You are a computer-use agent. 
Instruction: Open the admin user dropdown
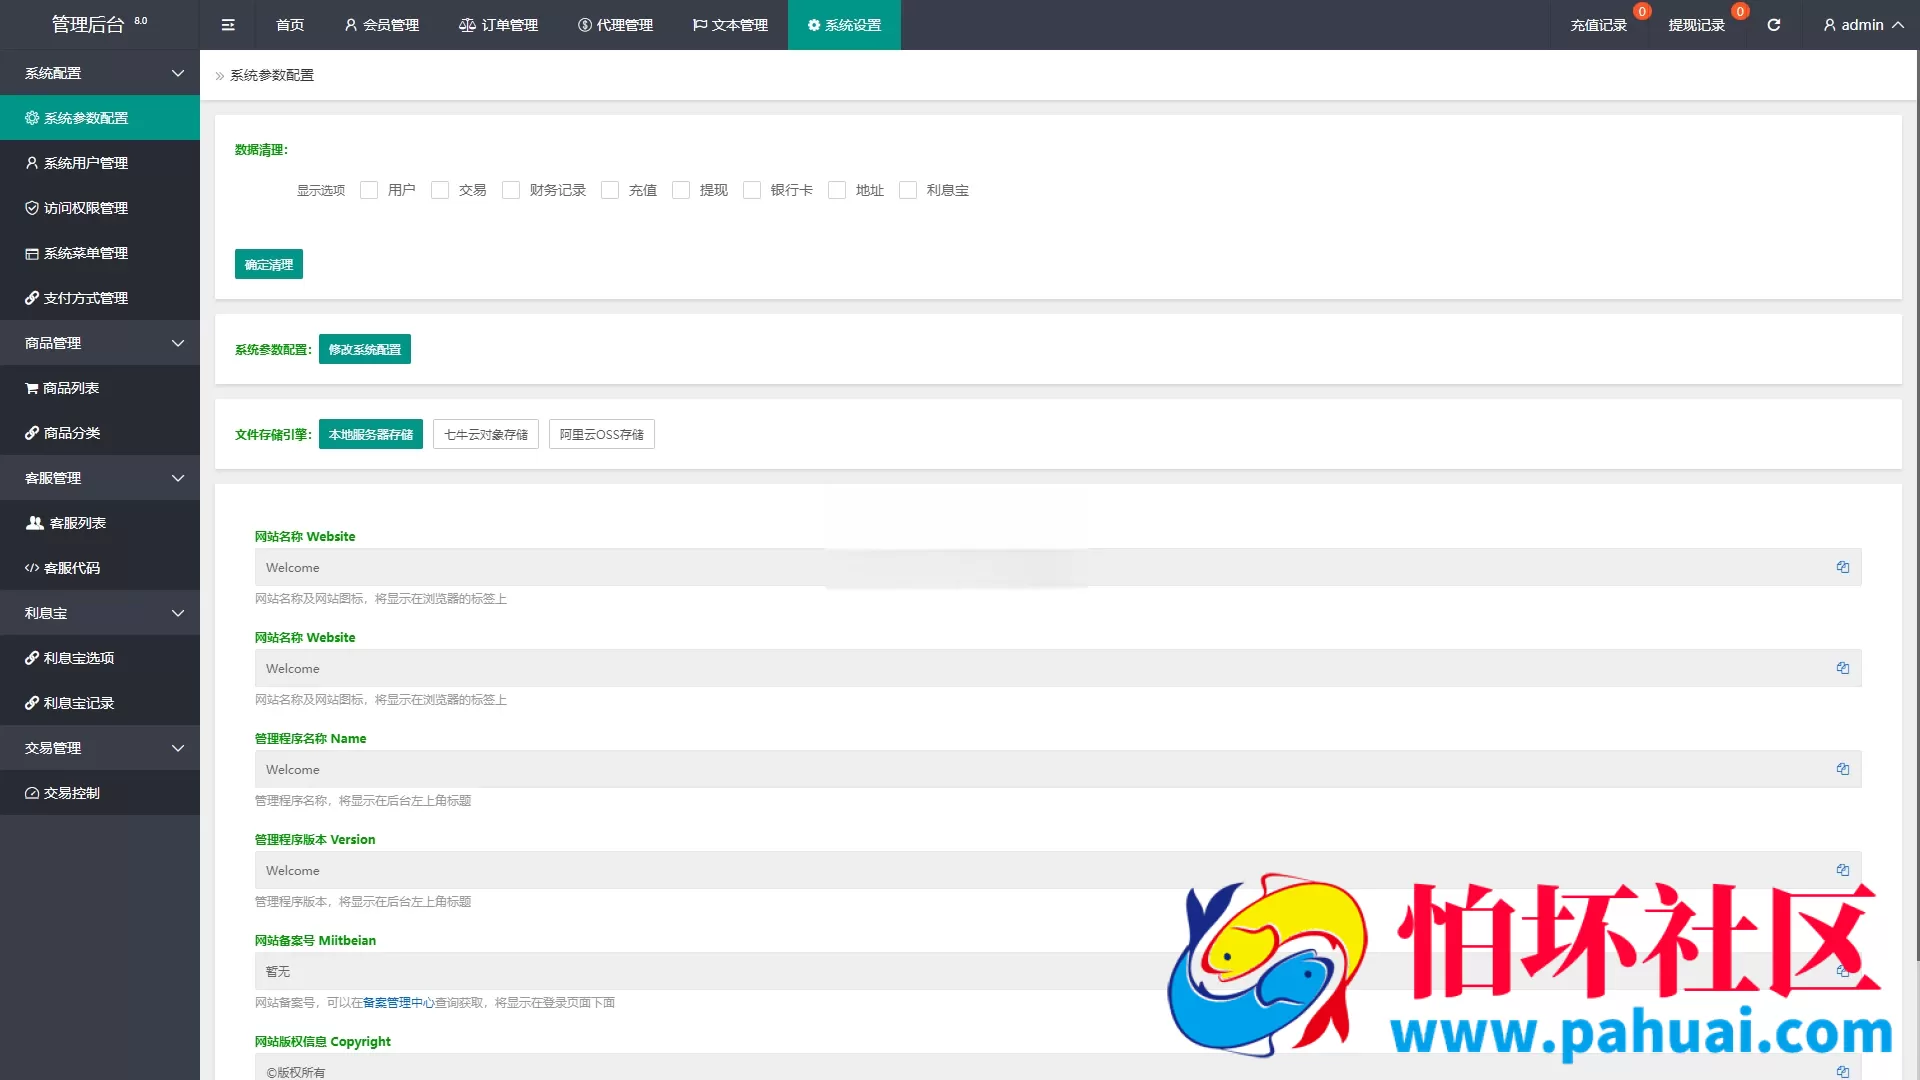(1862, 25)
